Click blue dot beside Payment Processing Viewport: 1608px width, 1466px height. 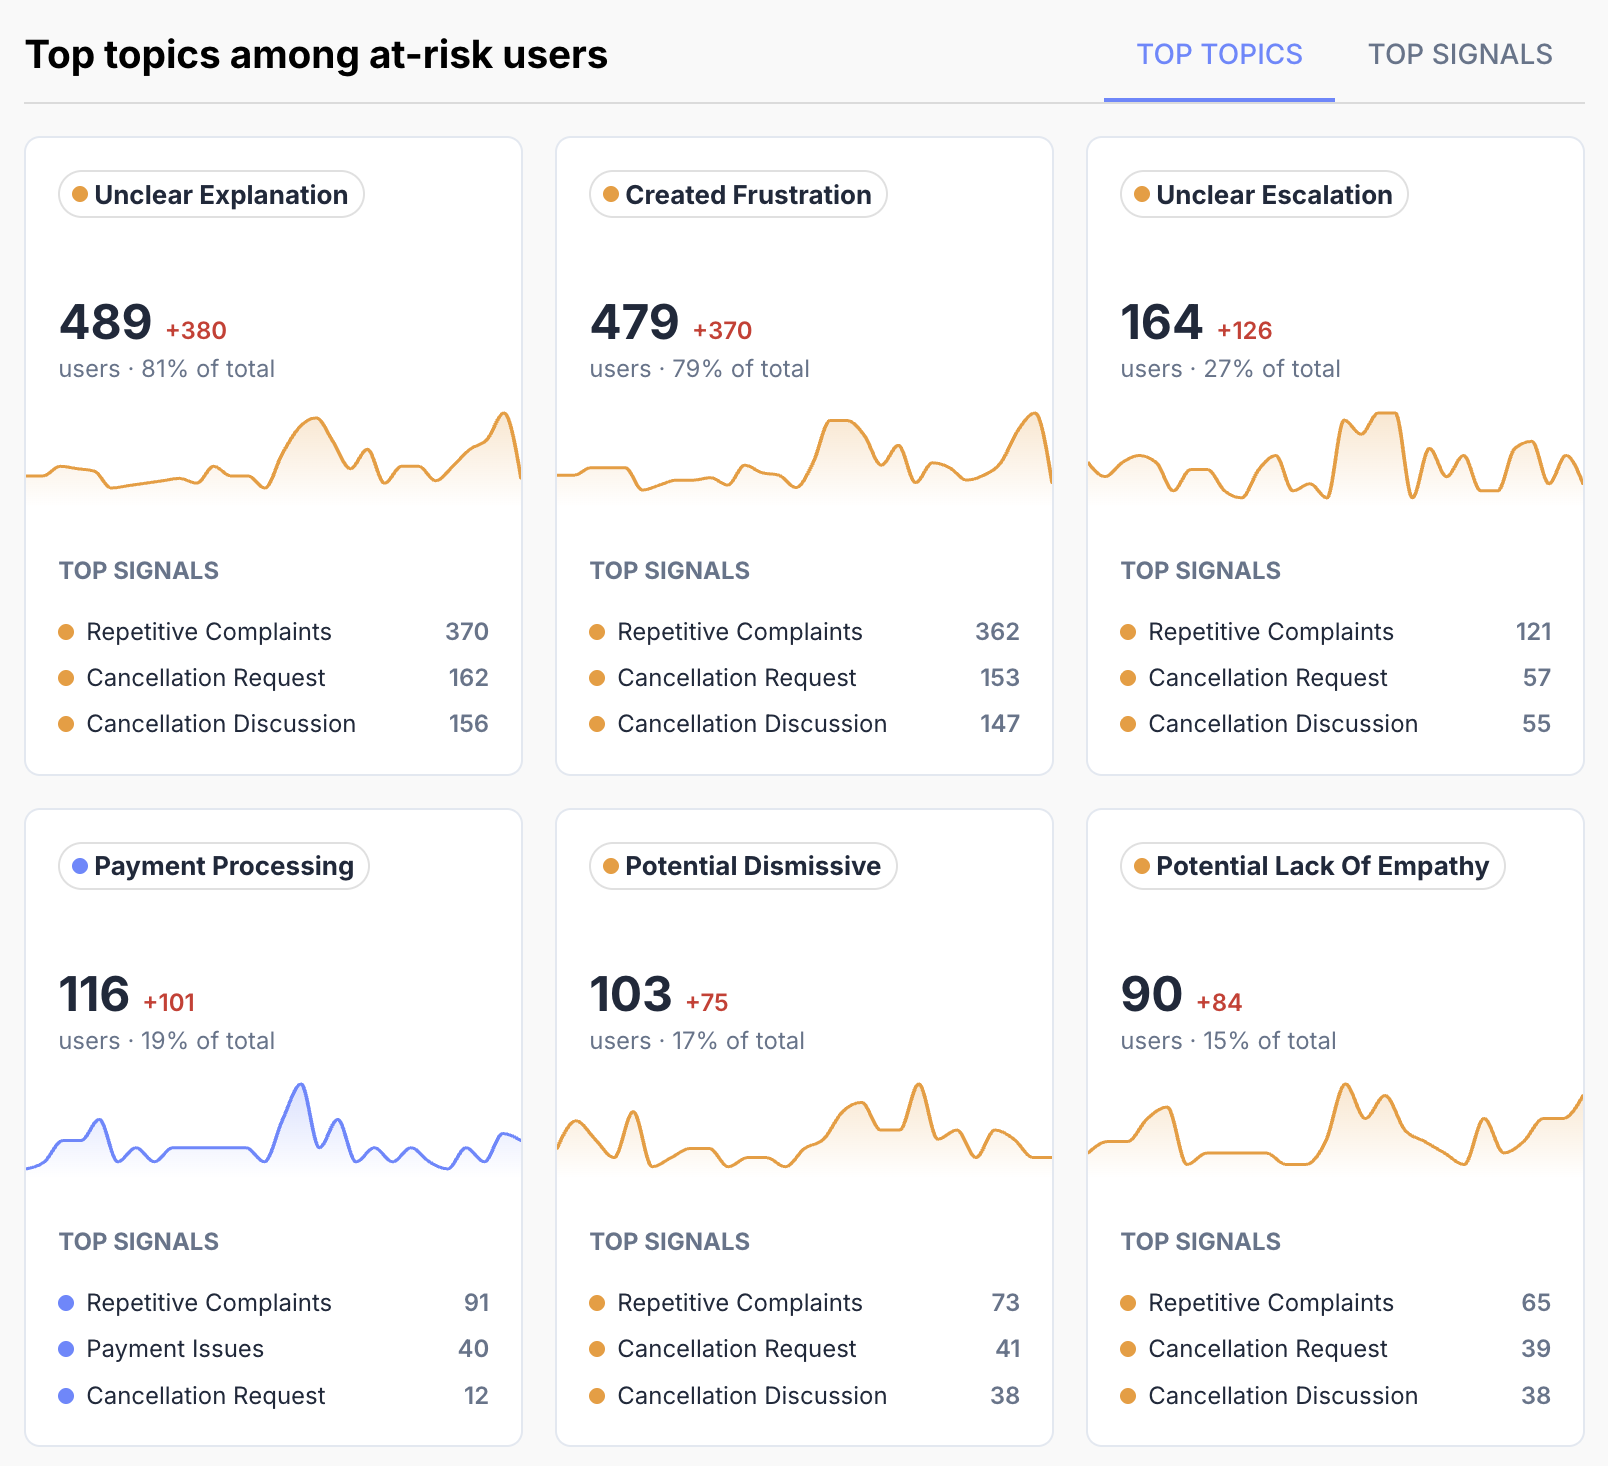coord(80,866)
